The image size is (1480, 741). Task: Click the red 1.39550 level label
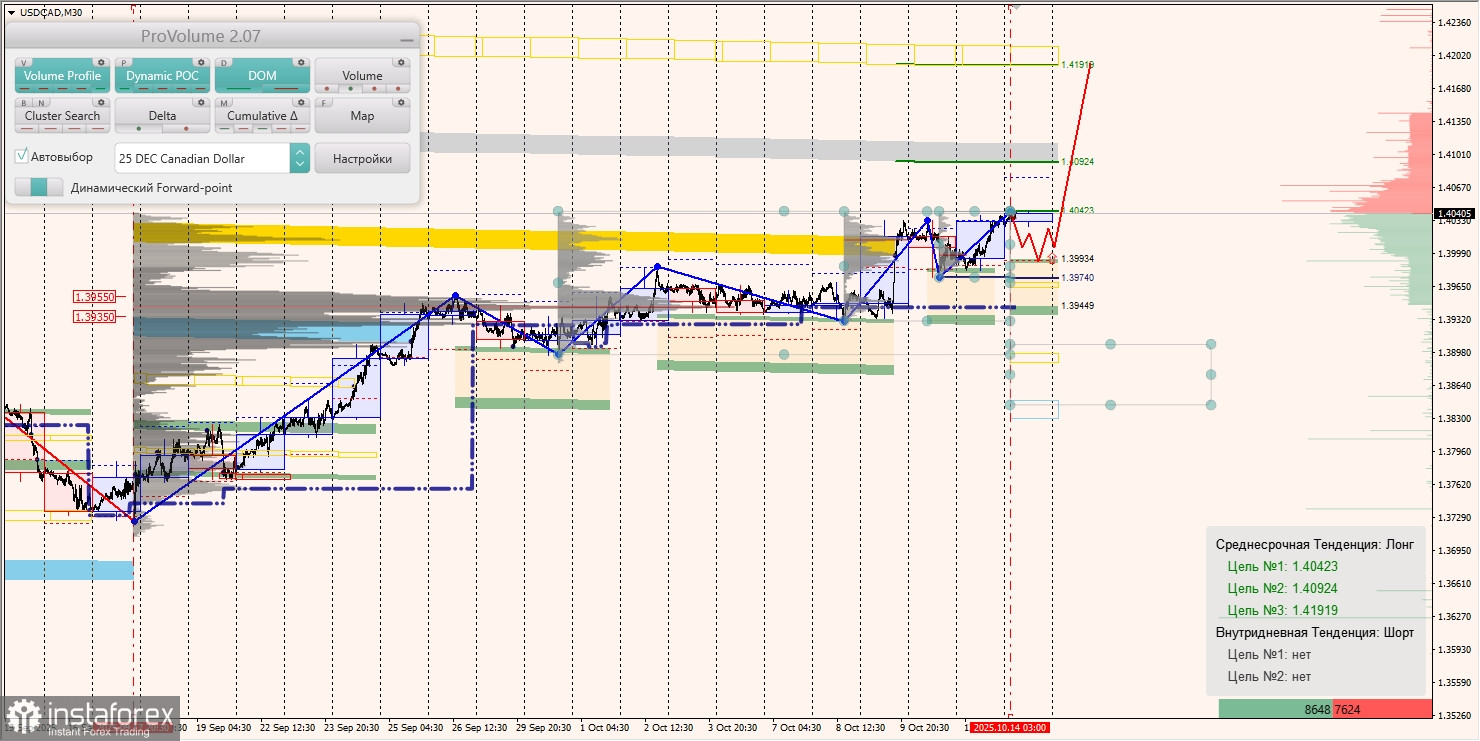94,297
